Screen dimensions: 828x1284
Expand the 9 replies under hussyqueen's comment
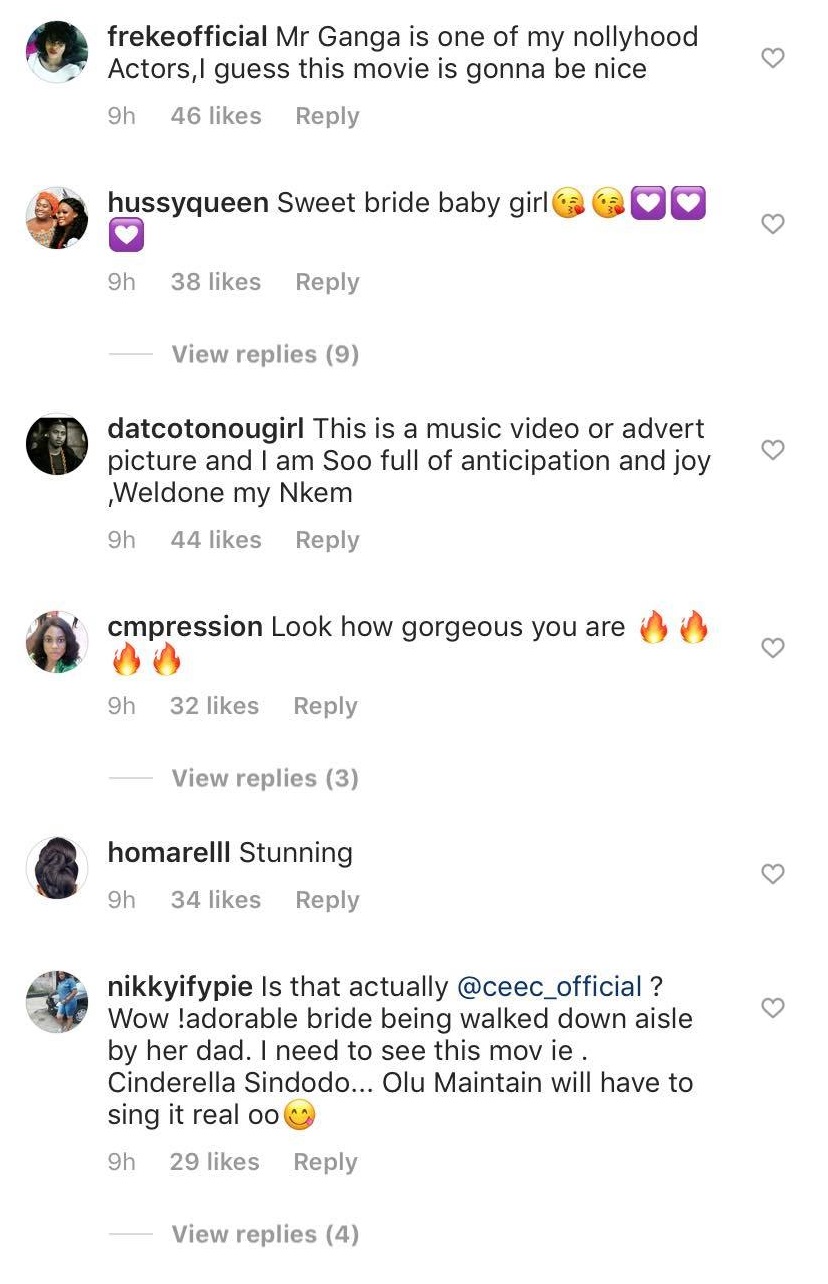(x=265, y=354)
